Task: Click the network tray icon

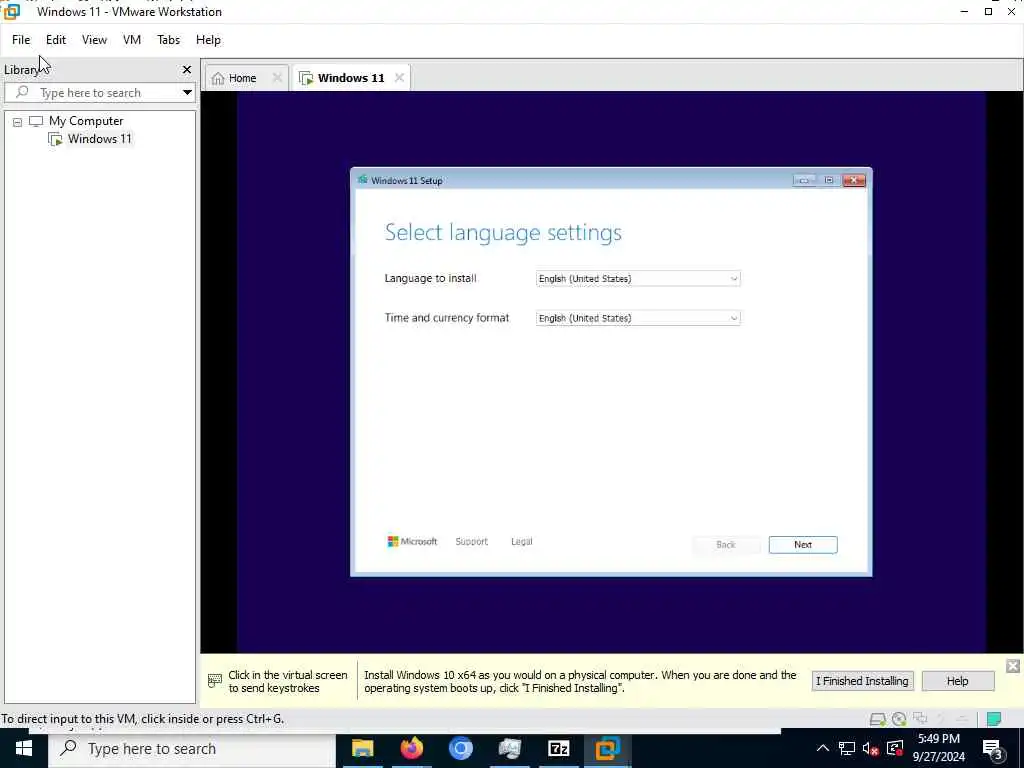Action: click(x=846, y=748)
